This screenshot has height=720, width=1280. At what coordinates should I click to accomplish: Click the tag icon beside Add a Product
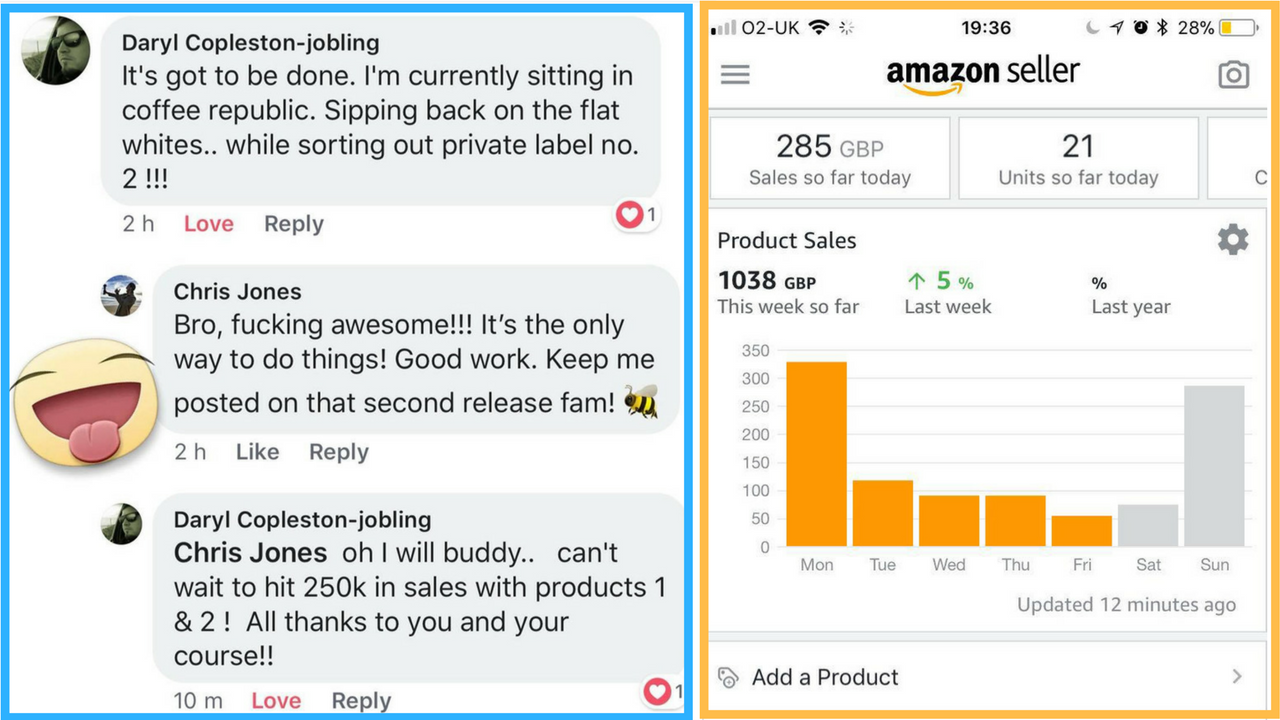point(728,677)
